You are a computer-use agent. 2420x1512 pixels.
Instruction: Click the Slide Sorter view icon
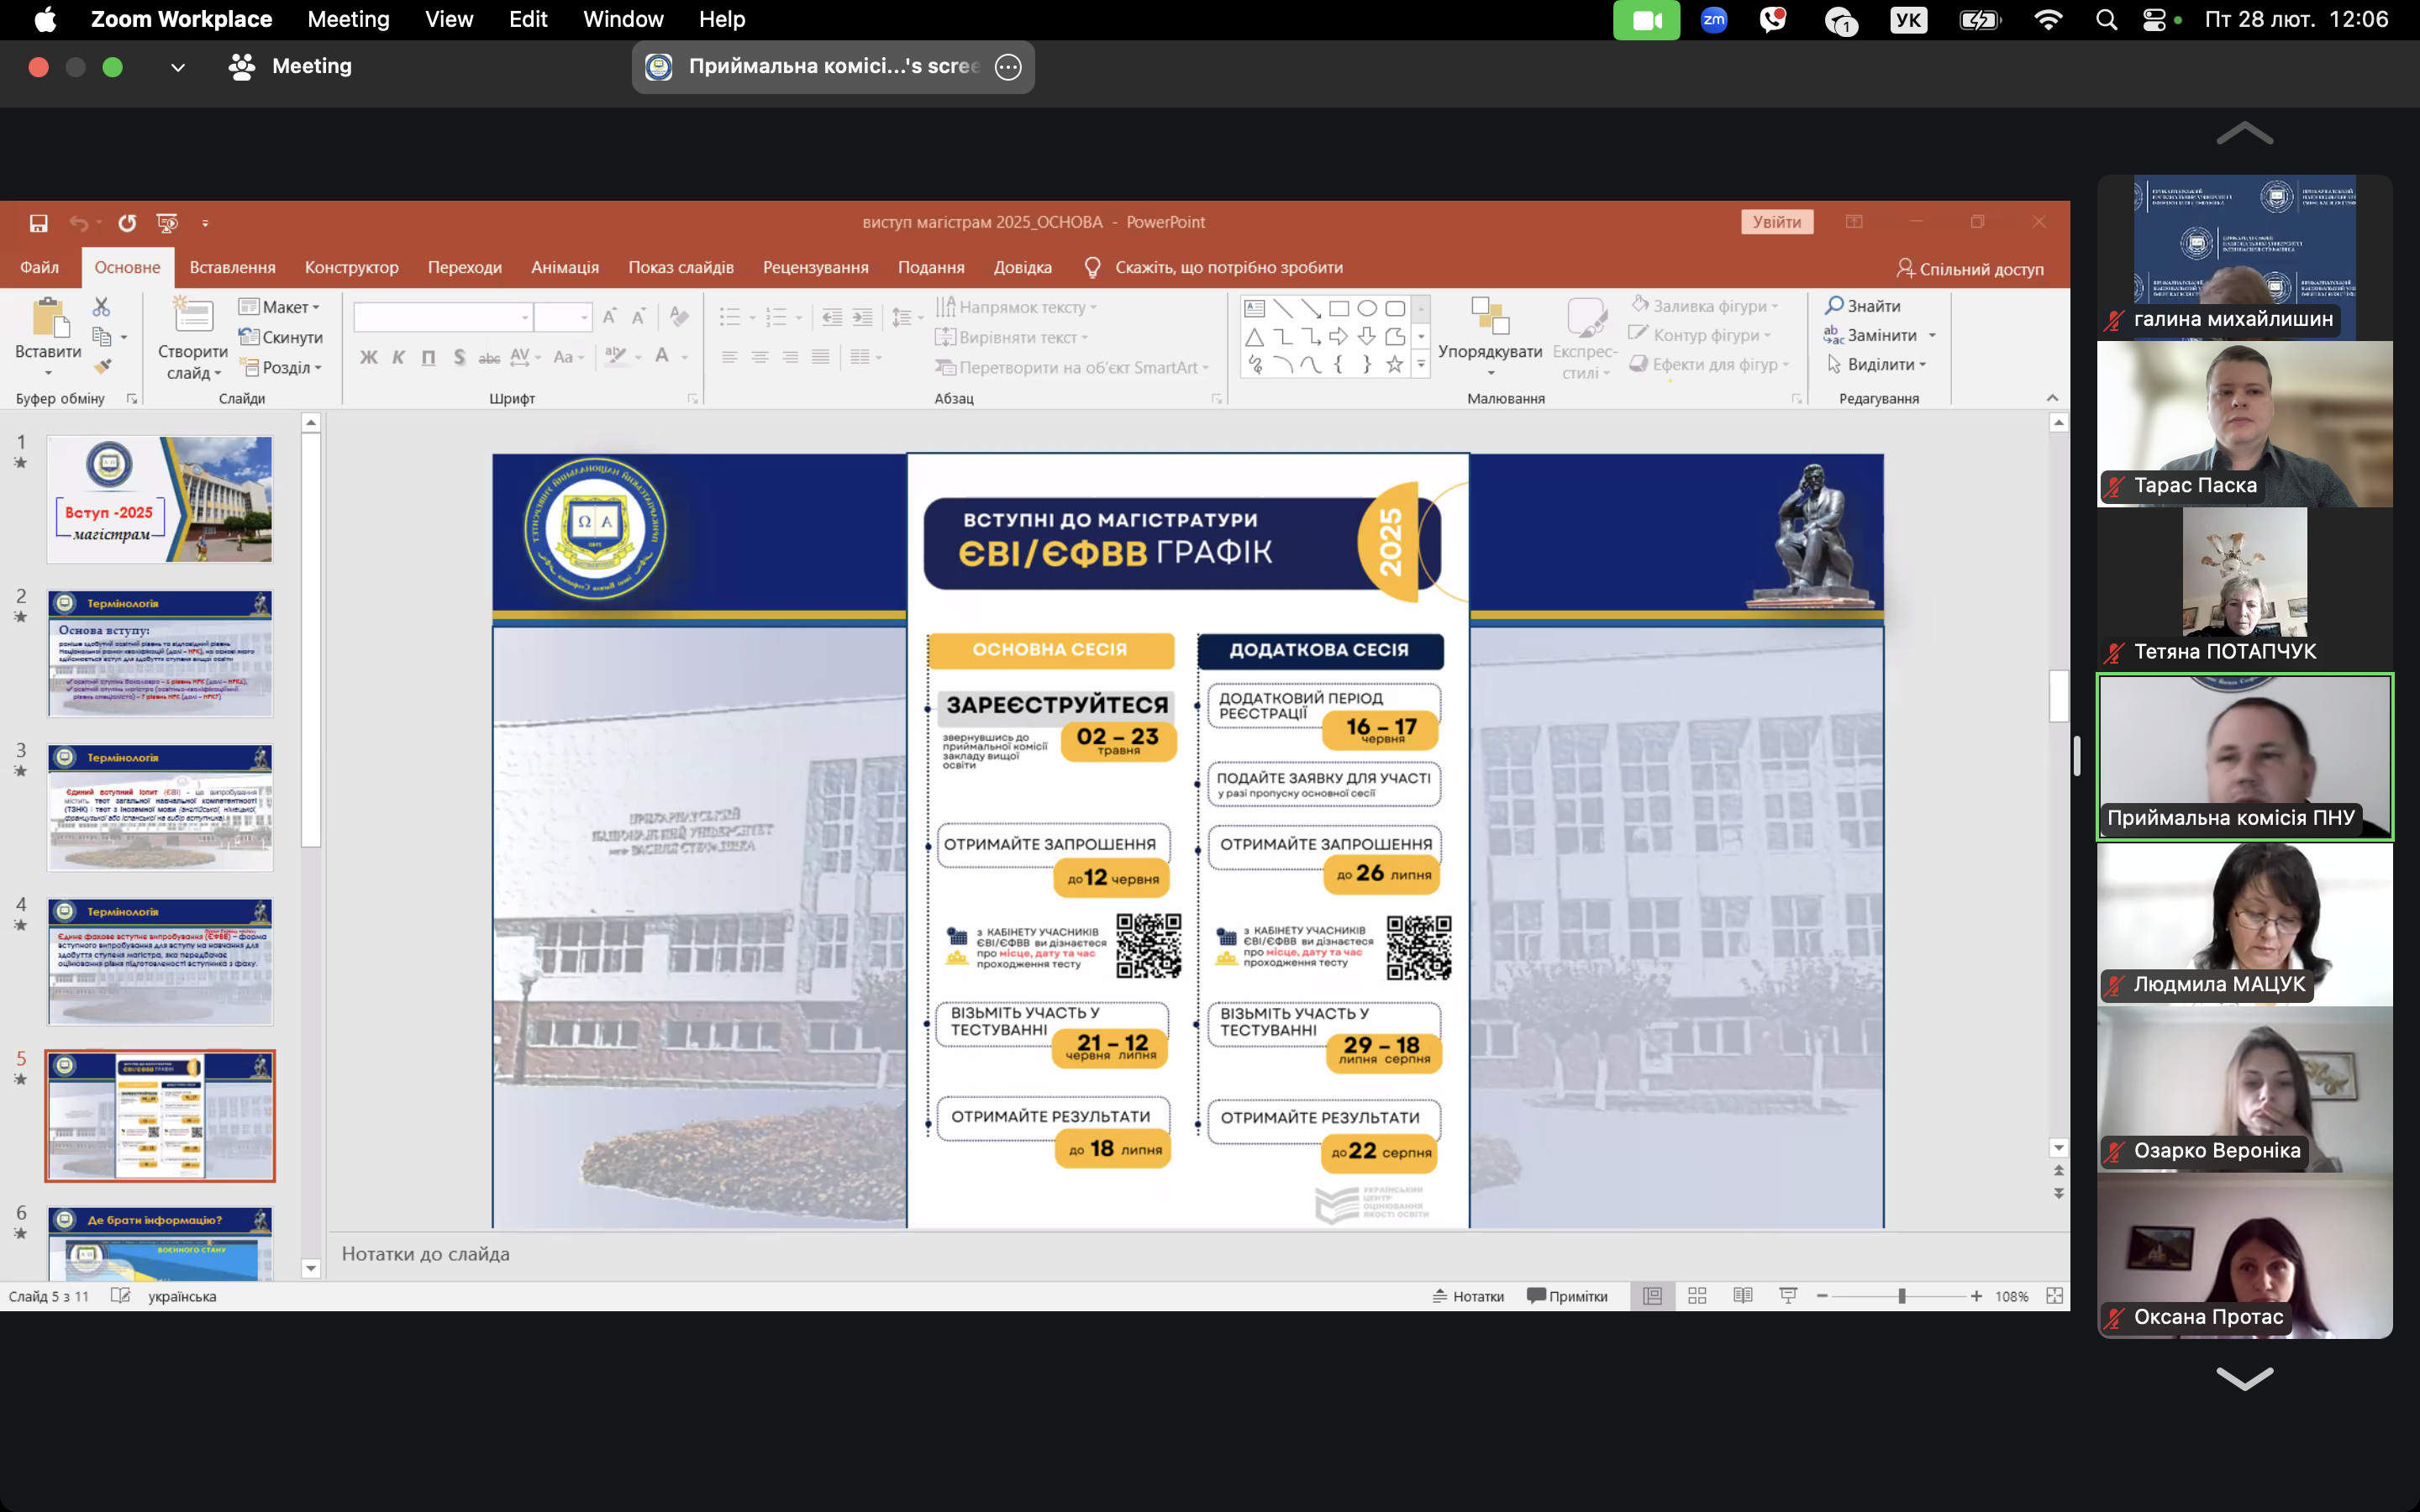click(x=1697, y=1296)
